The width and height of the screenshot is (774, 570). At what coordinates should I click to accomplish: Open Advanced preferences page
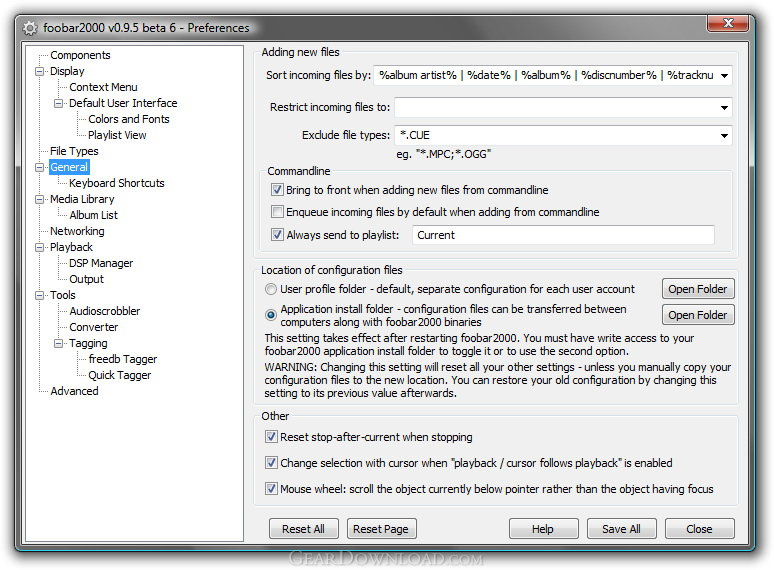tap(74, 391)
